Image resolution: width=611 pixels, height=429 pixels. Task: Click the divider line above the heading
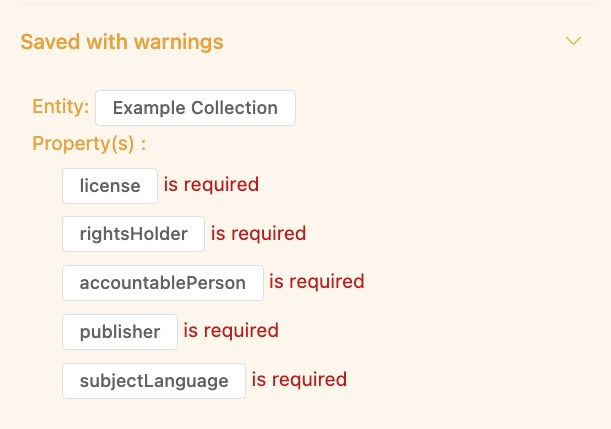coord(308,4)
